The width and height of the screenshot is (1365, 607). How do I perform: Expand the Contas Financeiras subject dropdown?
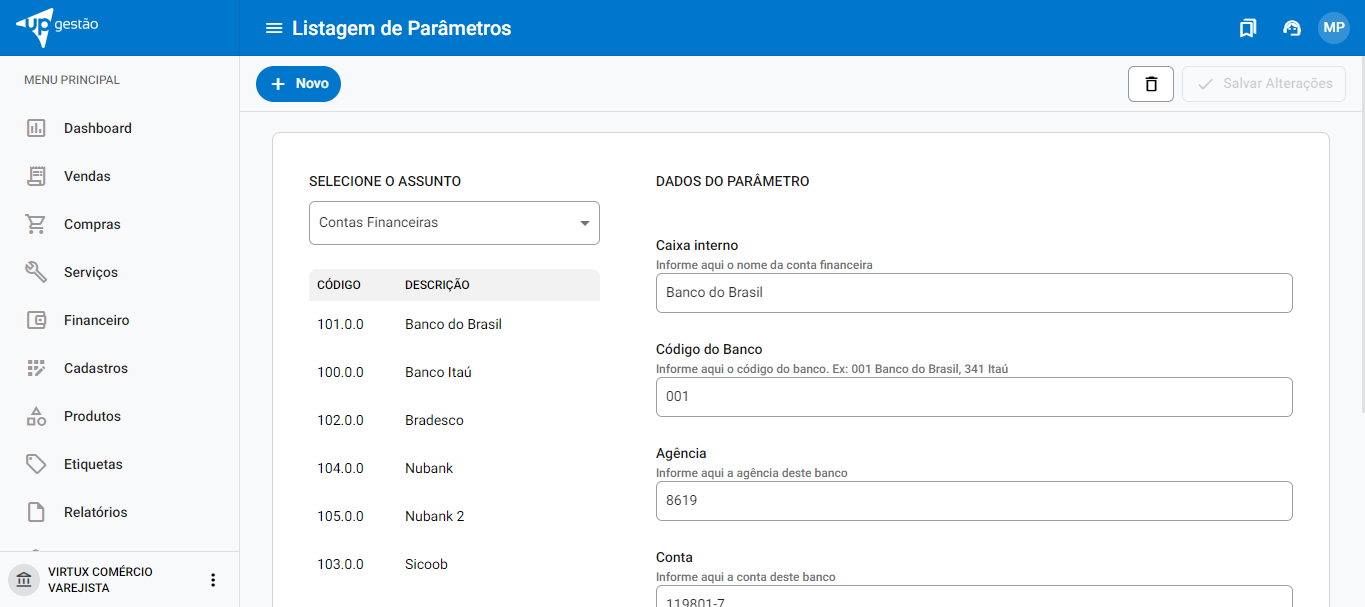(x=454, y=223)
